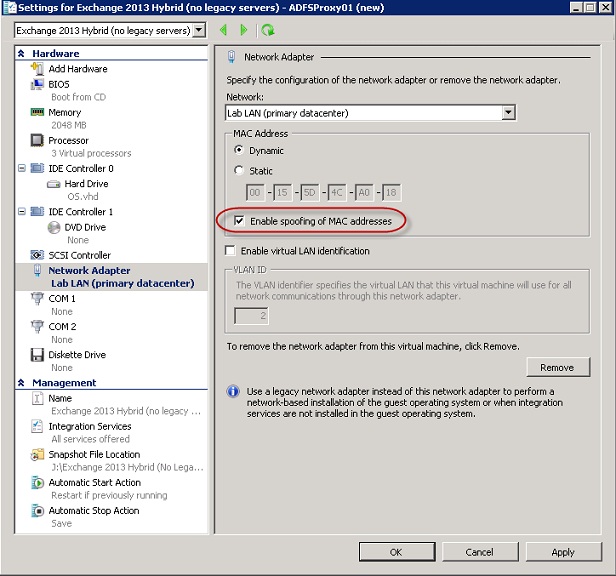Click the SCSI Controller icon
This screenshot has width=616, height=576.
pyautogui.click(x=37, y=255)
